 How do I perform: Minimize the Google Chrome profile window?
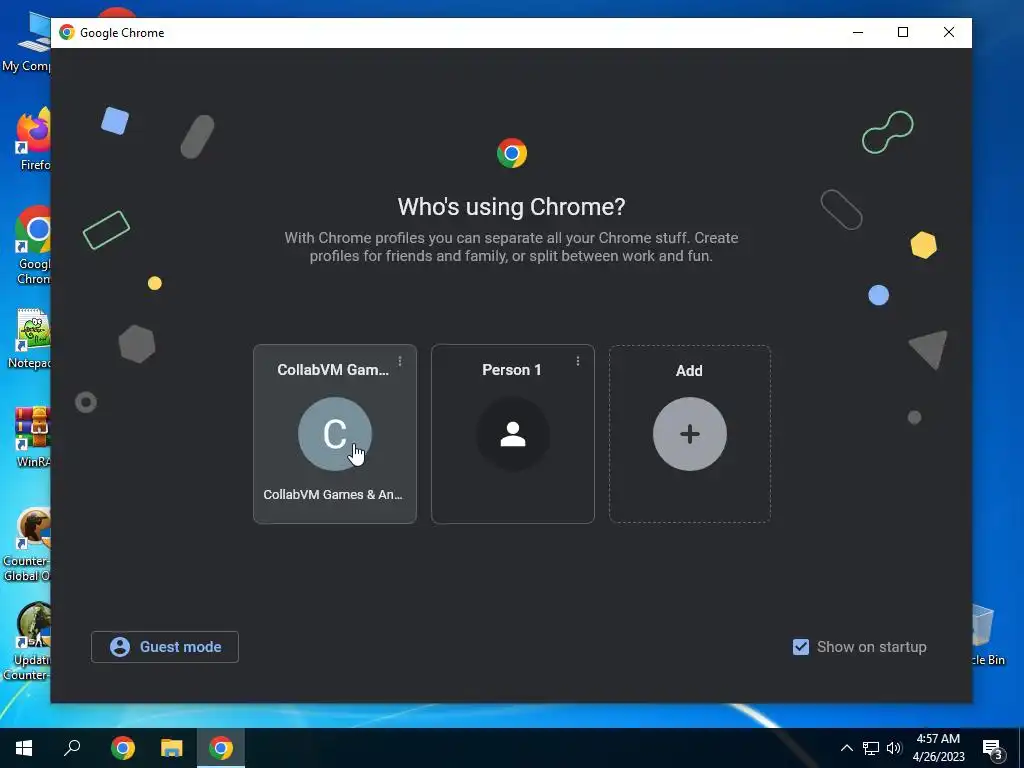858,33
